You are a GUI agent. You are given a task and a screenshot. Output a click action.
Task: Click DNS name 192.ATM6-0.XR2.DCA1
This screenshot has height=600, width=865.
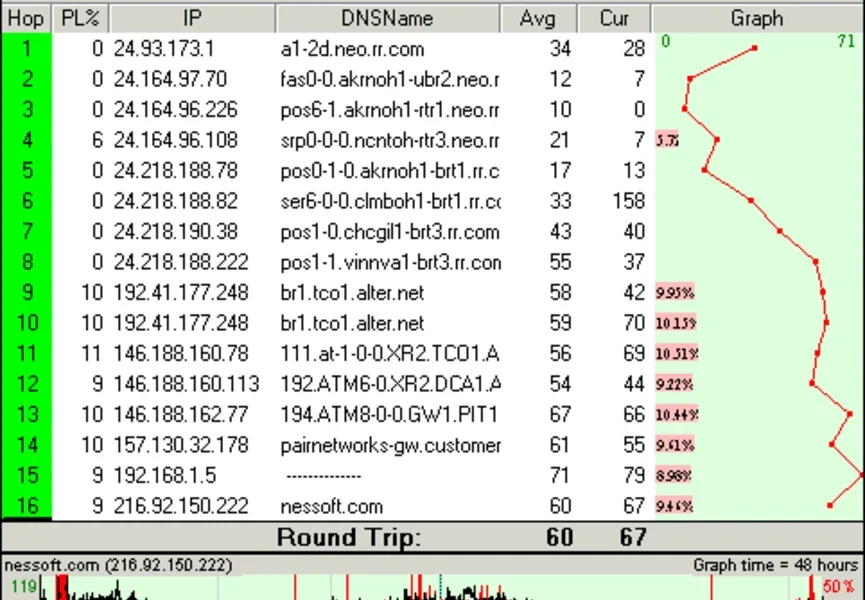[390, 383]
